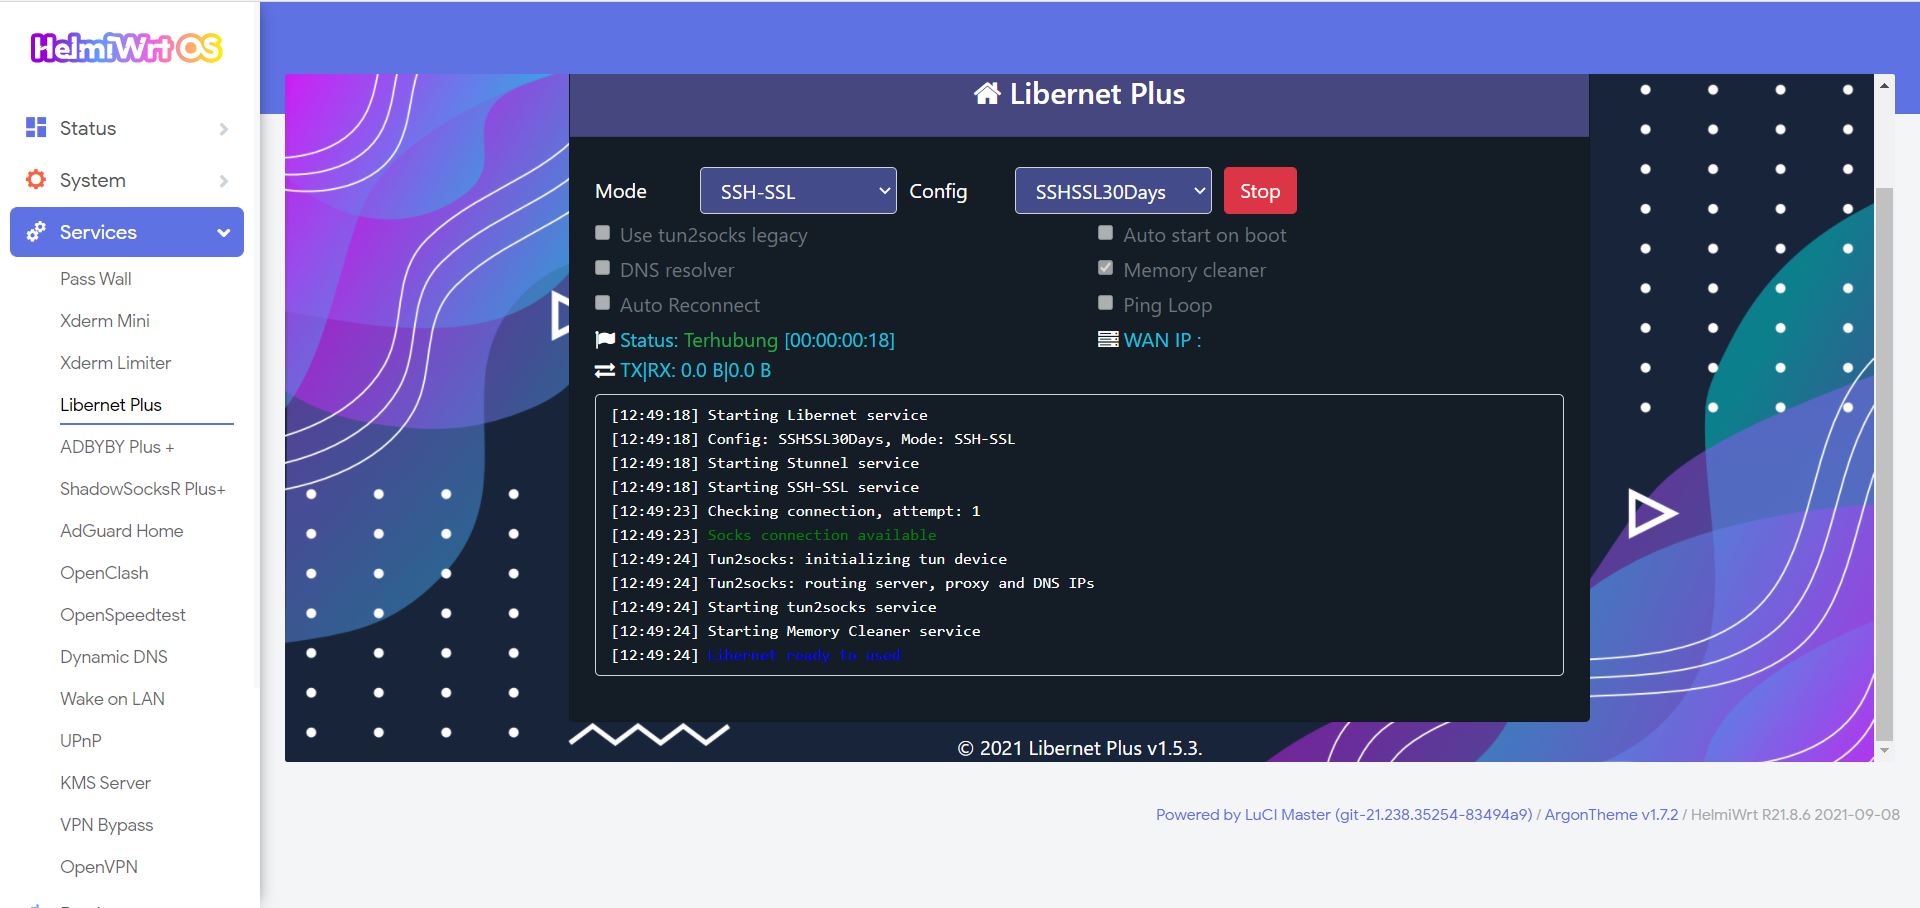This screenshot has width=1920, height=908.
Task: Click the vertical scrollbar thumb of Libernet frame
Action: pos(1884,463)
